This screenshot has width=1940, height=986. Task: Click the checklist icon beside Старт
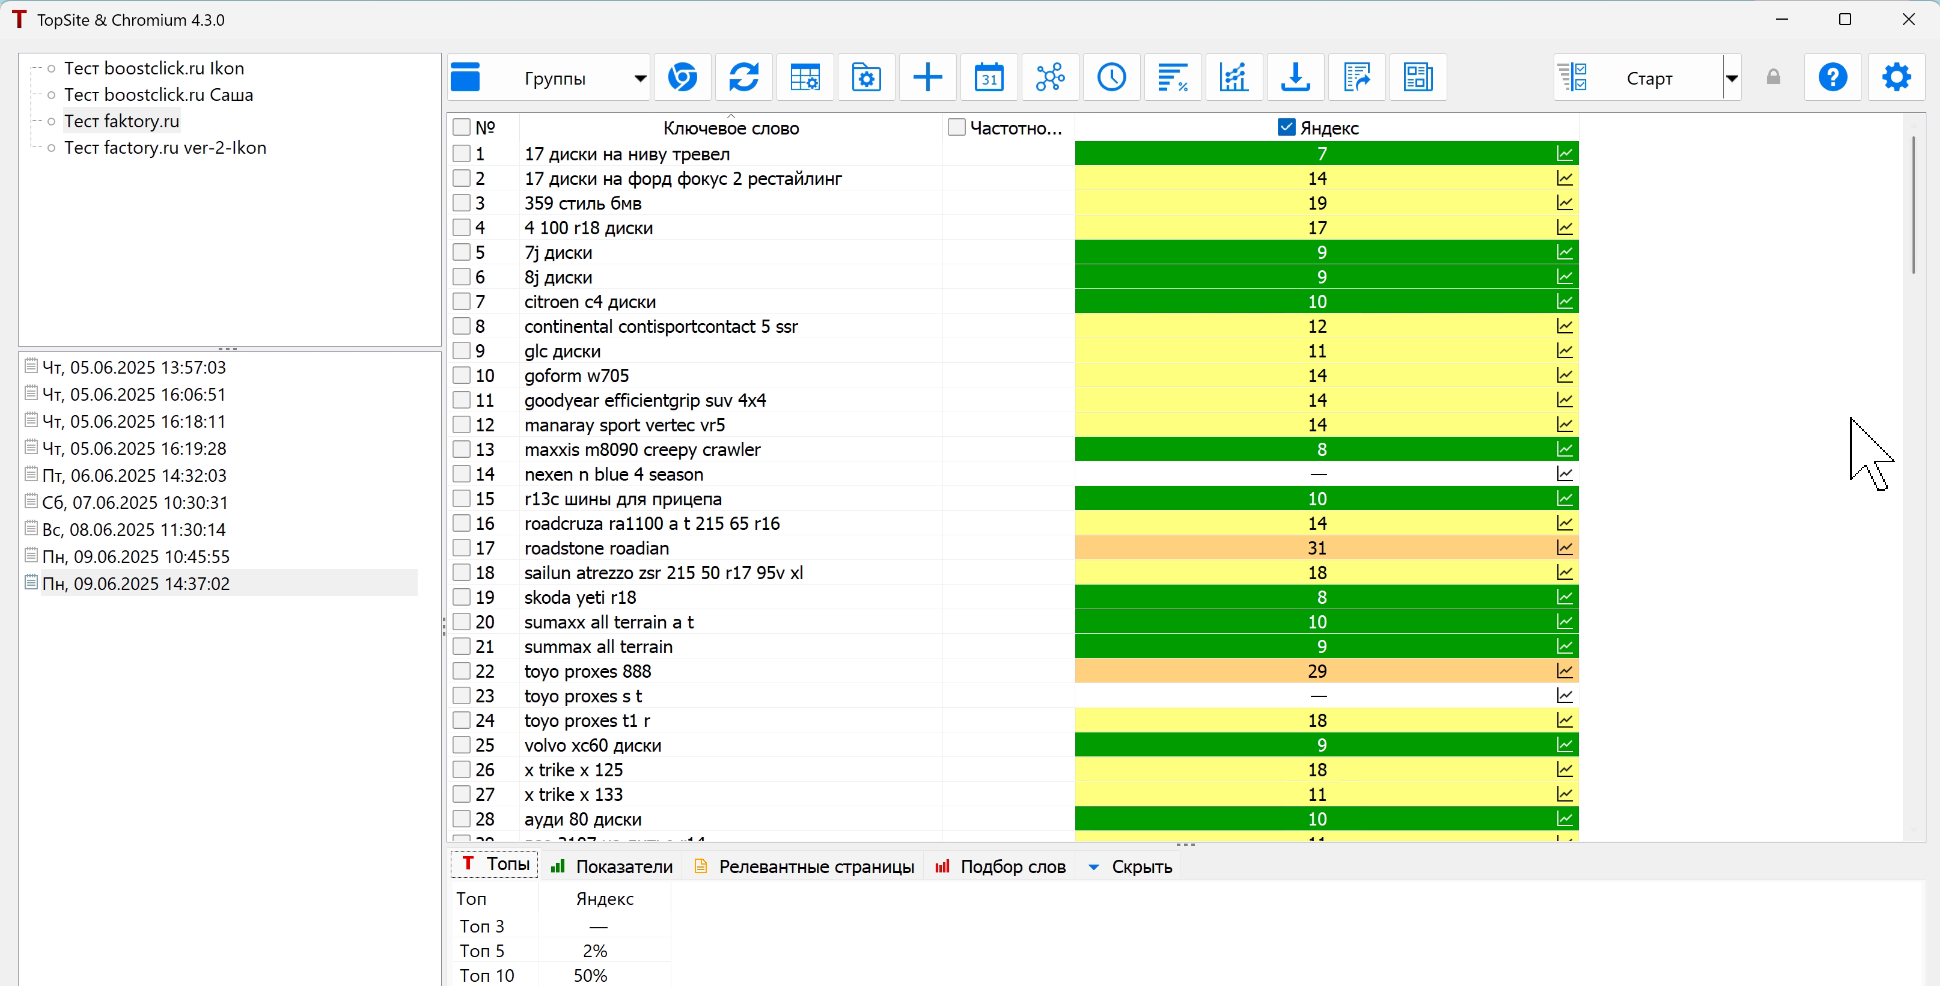pos(1573,77)
